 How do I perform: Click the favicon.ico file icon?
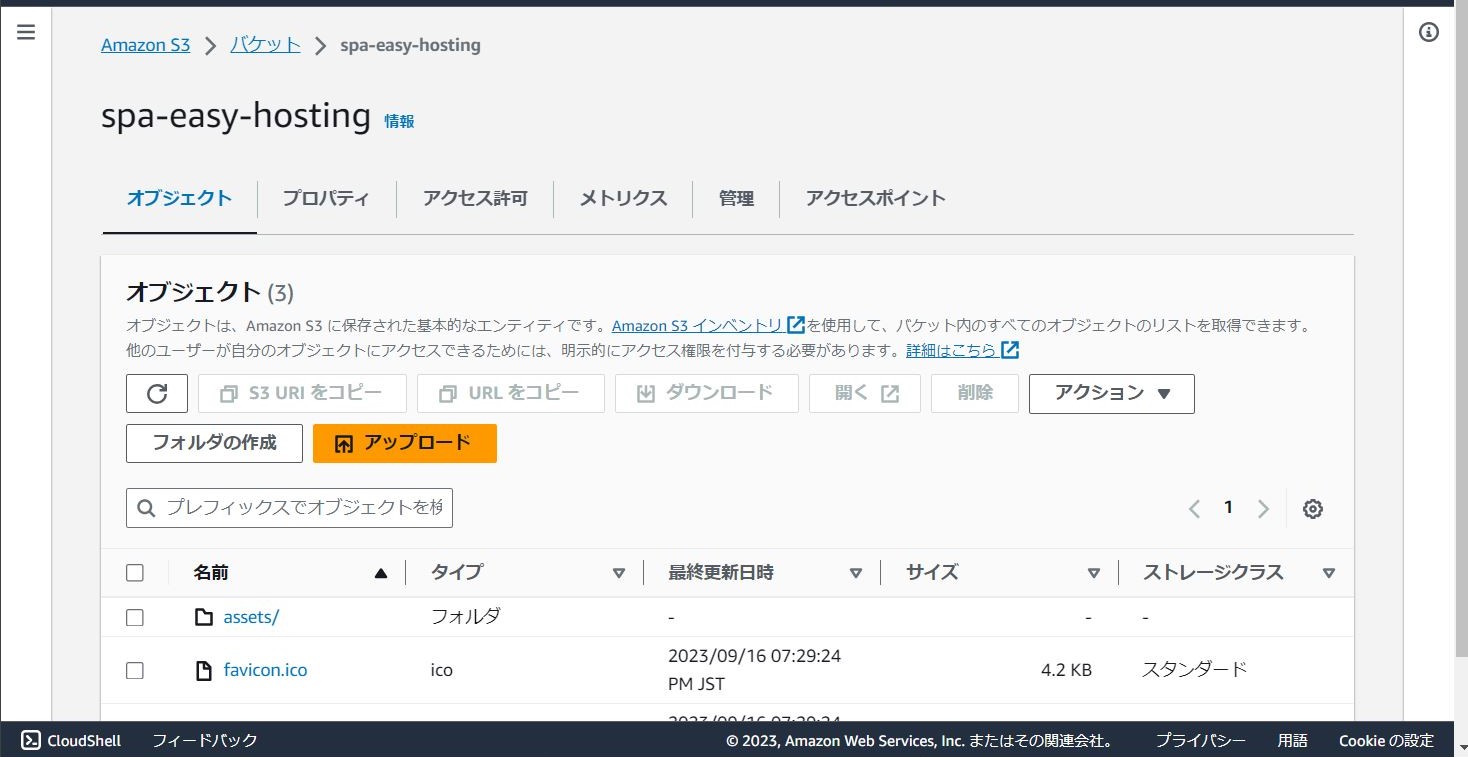(204, 670)
